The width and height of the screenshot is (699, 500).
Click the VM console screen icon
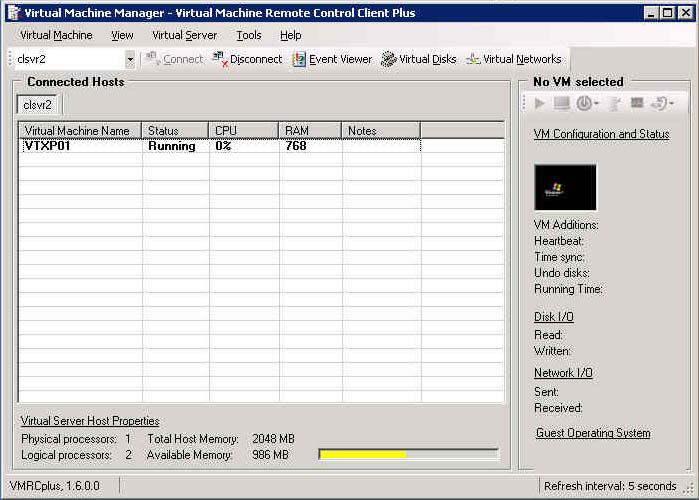561,103
